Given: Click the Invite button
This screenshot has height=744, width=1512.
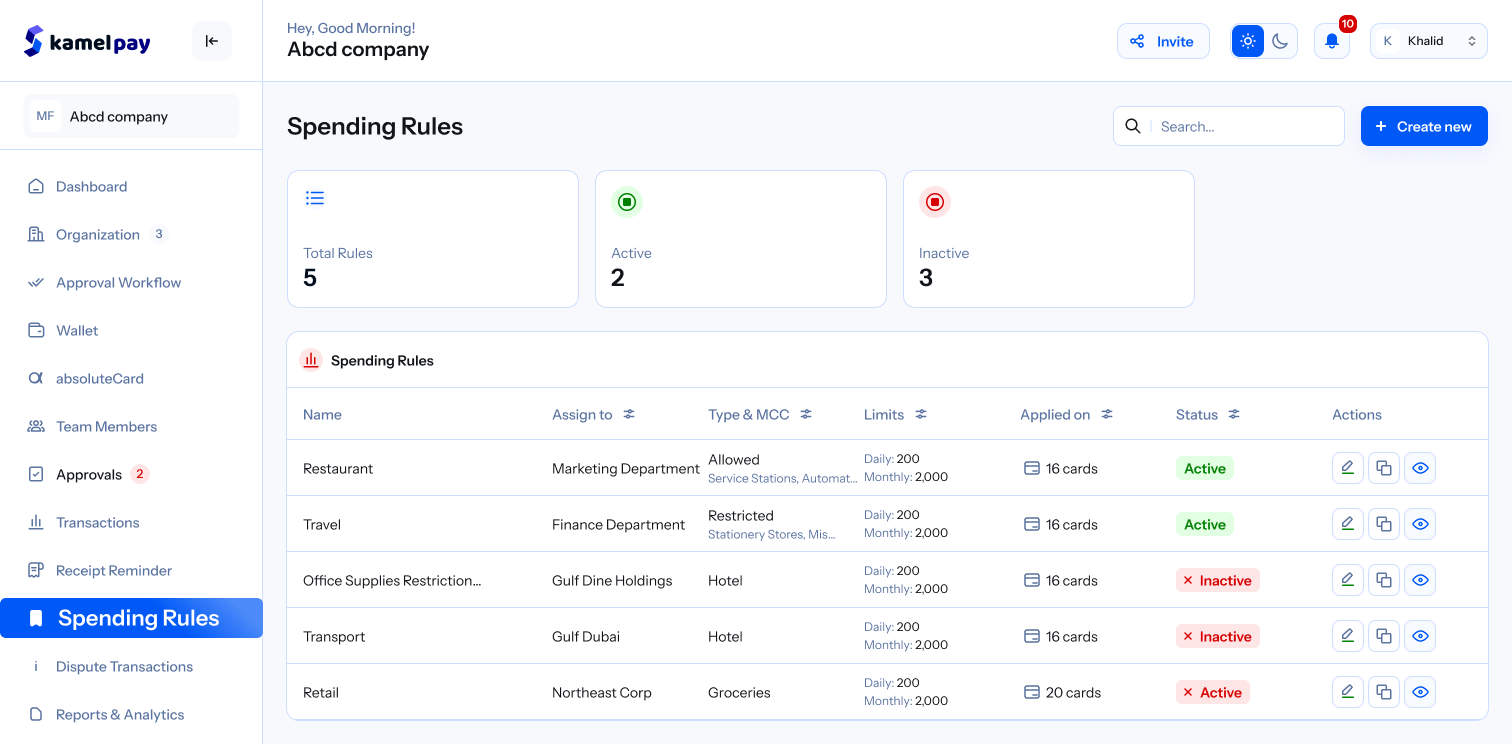Looking at the screenshot, I should pos(1162,41).
